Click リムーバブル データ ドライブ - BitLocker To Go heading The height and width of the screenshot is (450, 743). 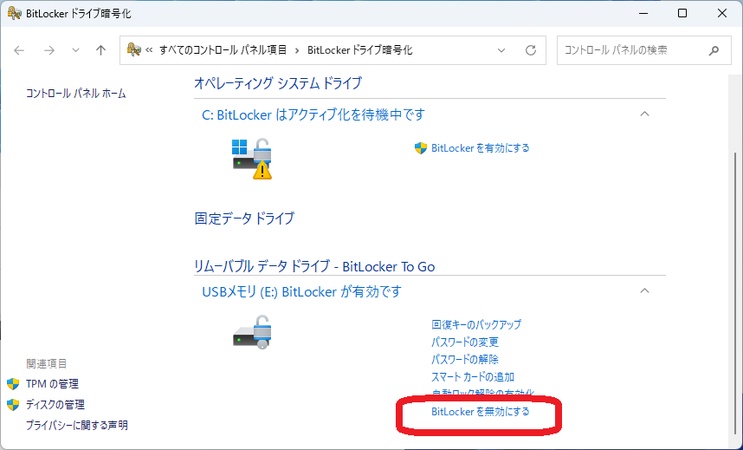pos(315,267)
